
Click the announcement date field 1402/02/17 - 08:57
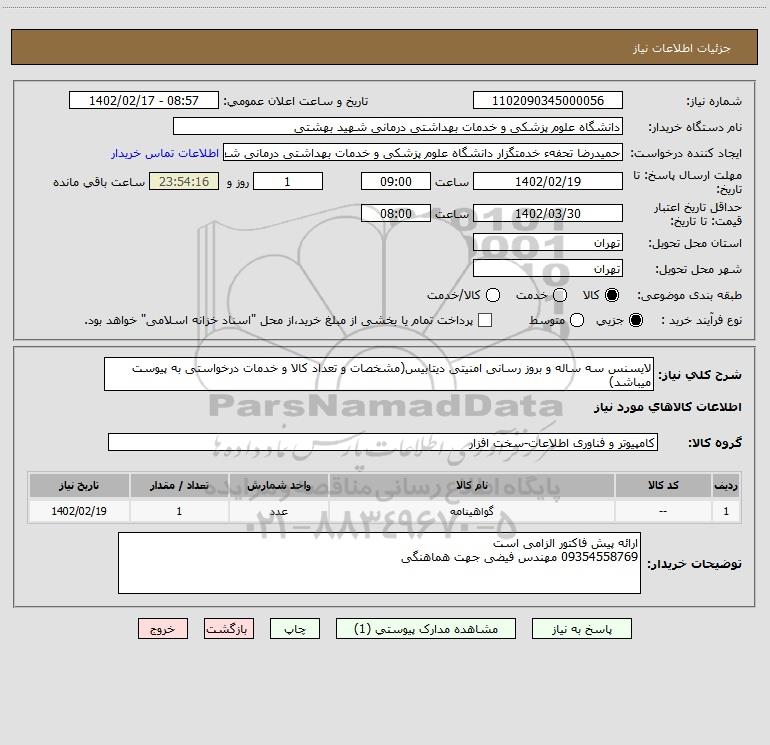click(x=144, y=100)
